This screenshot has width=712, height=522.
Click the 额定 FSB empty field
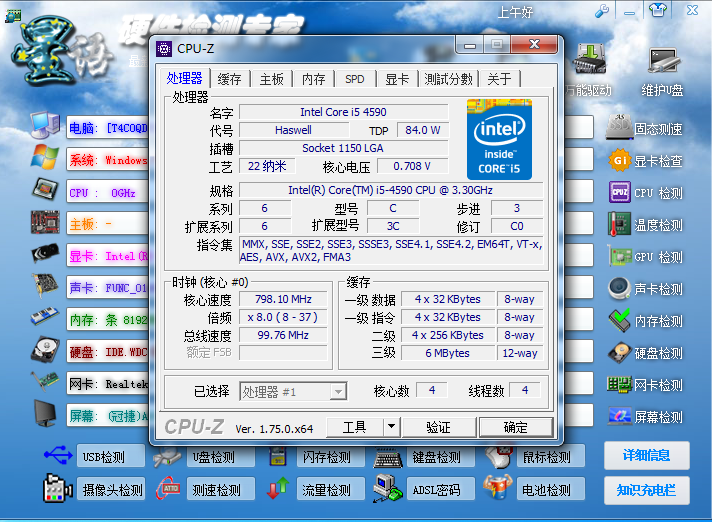(x=283, y=353)
